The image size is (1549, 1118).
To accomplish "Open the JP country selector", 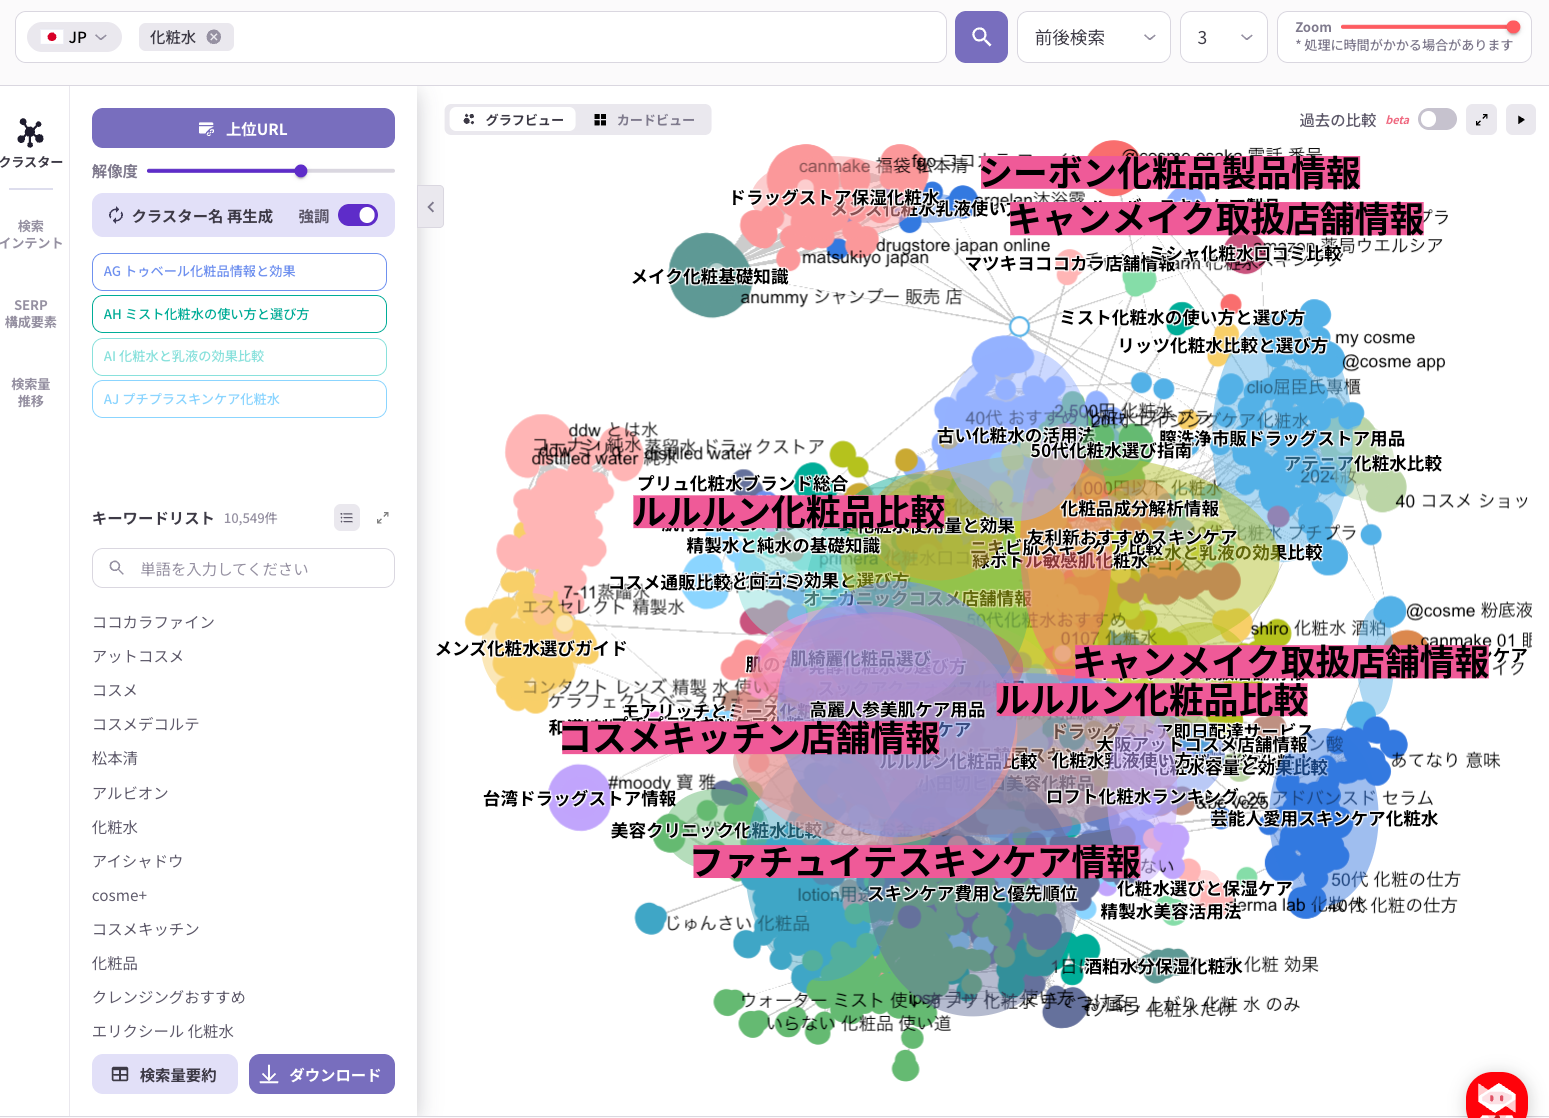I will pyautogui.click(x=75, y=37).
